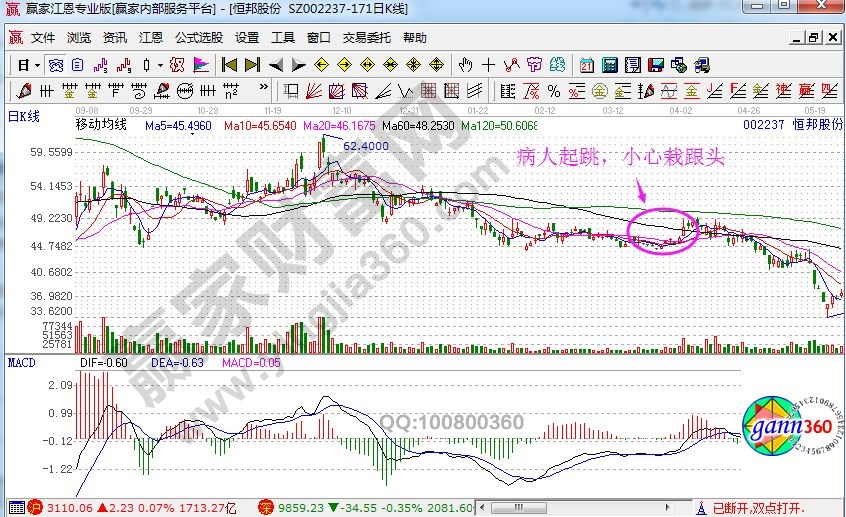The image size is (846, 517).
Task: Click the candlestick chart type icon
Action: 147,65
